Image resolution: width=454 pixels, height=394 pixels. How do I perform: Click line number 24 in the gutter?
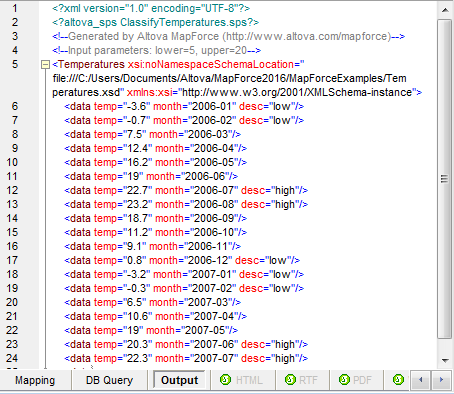tap(12, 358)
